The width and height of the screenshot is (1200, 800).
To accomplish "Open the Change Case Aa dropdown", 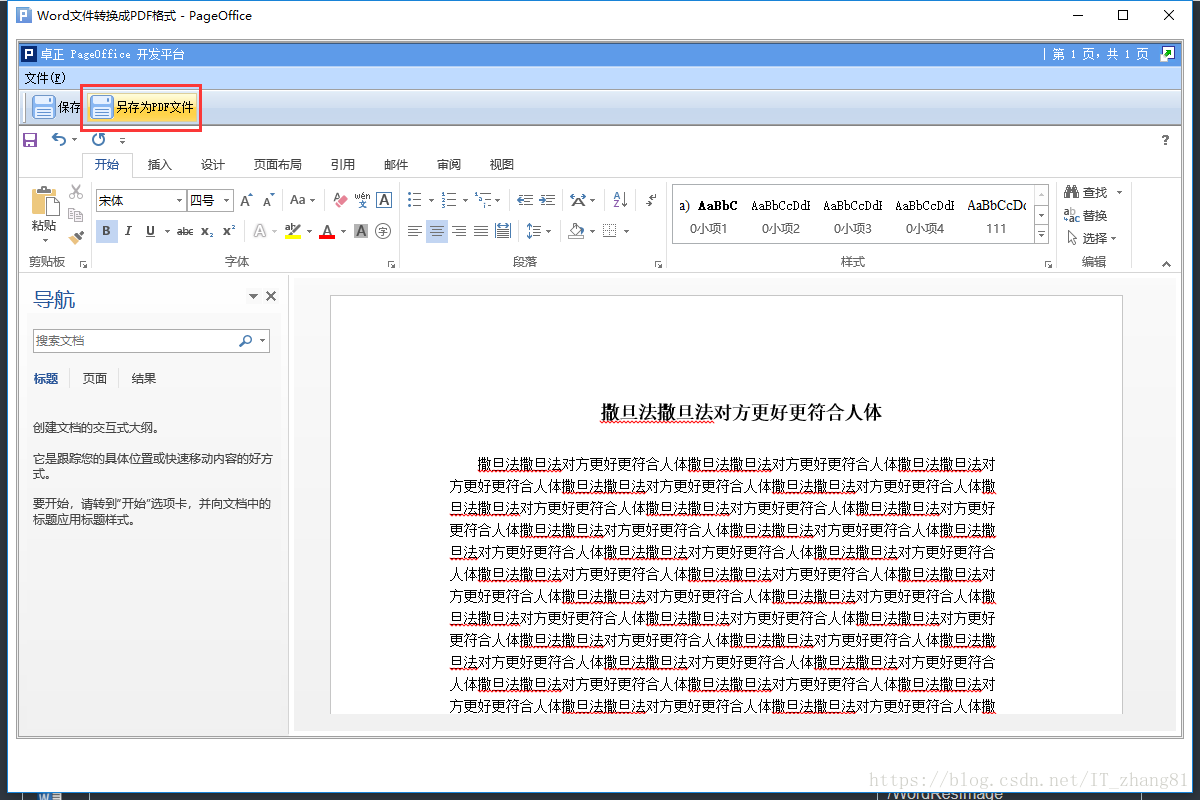I will click(302, 200).
